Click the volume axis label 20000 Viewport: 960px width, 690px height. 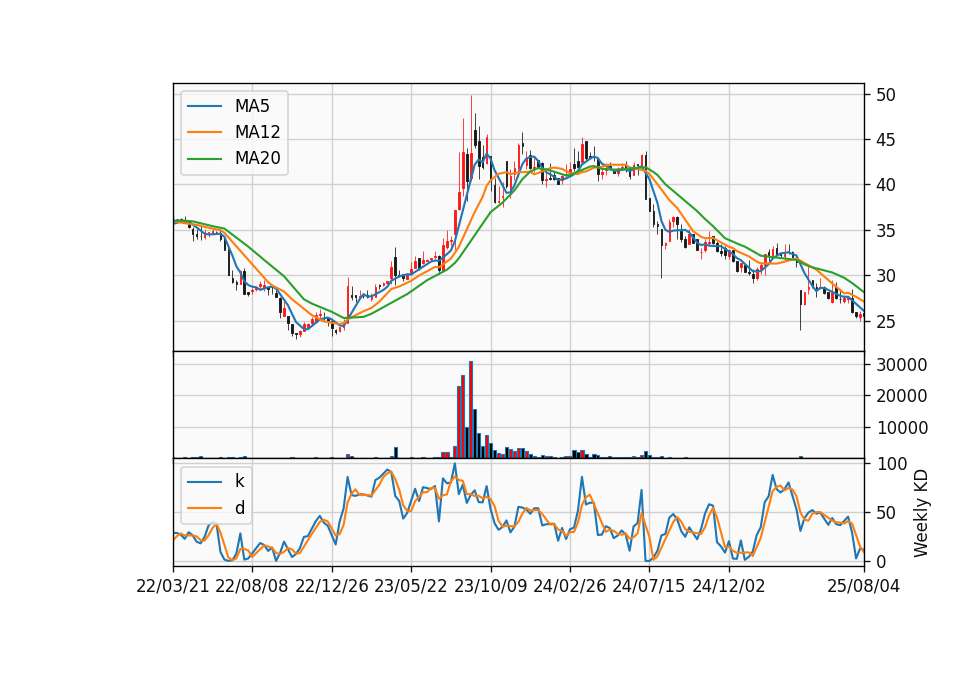pyautogui.click(x=901, y=396)
